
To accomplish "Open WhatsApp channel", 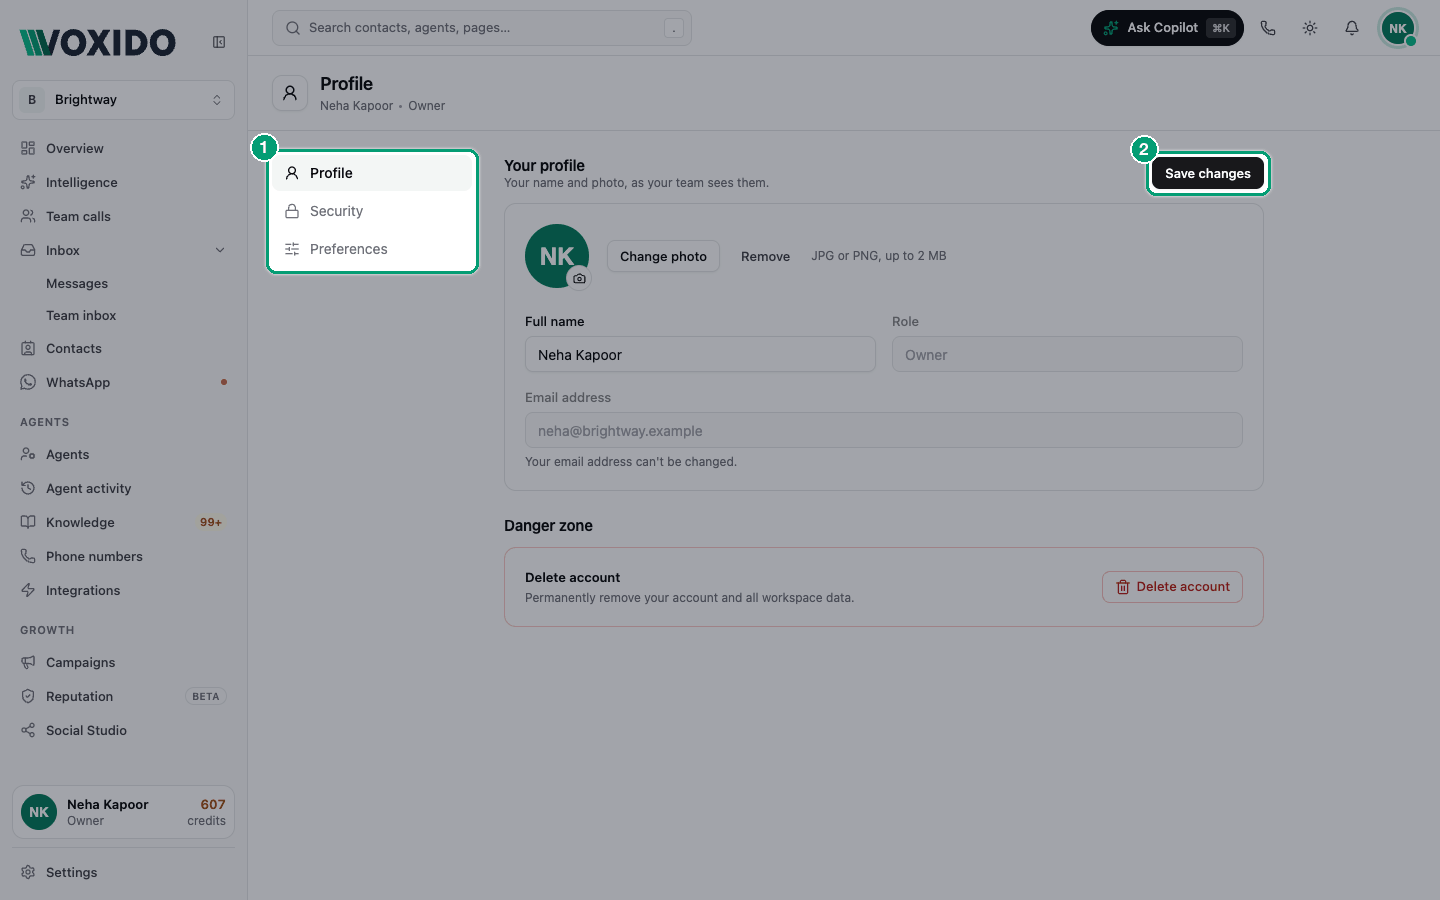I will coord(123,382).
